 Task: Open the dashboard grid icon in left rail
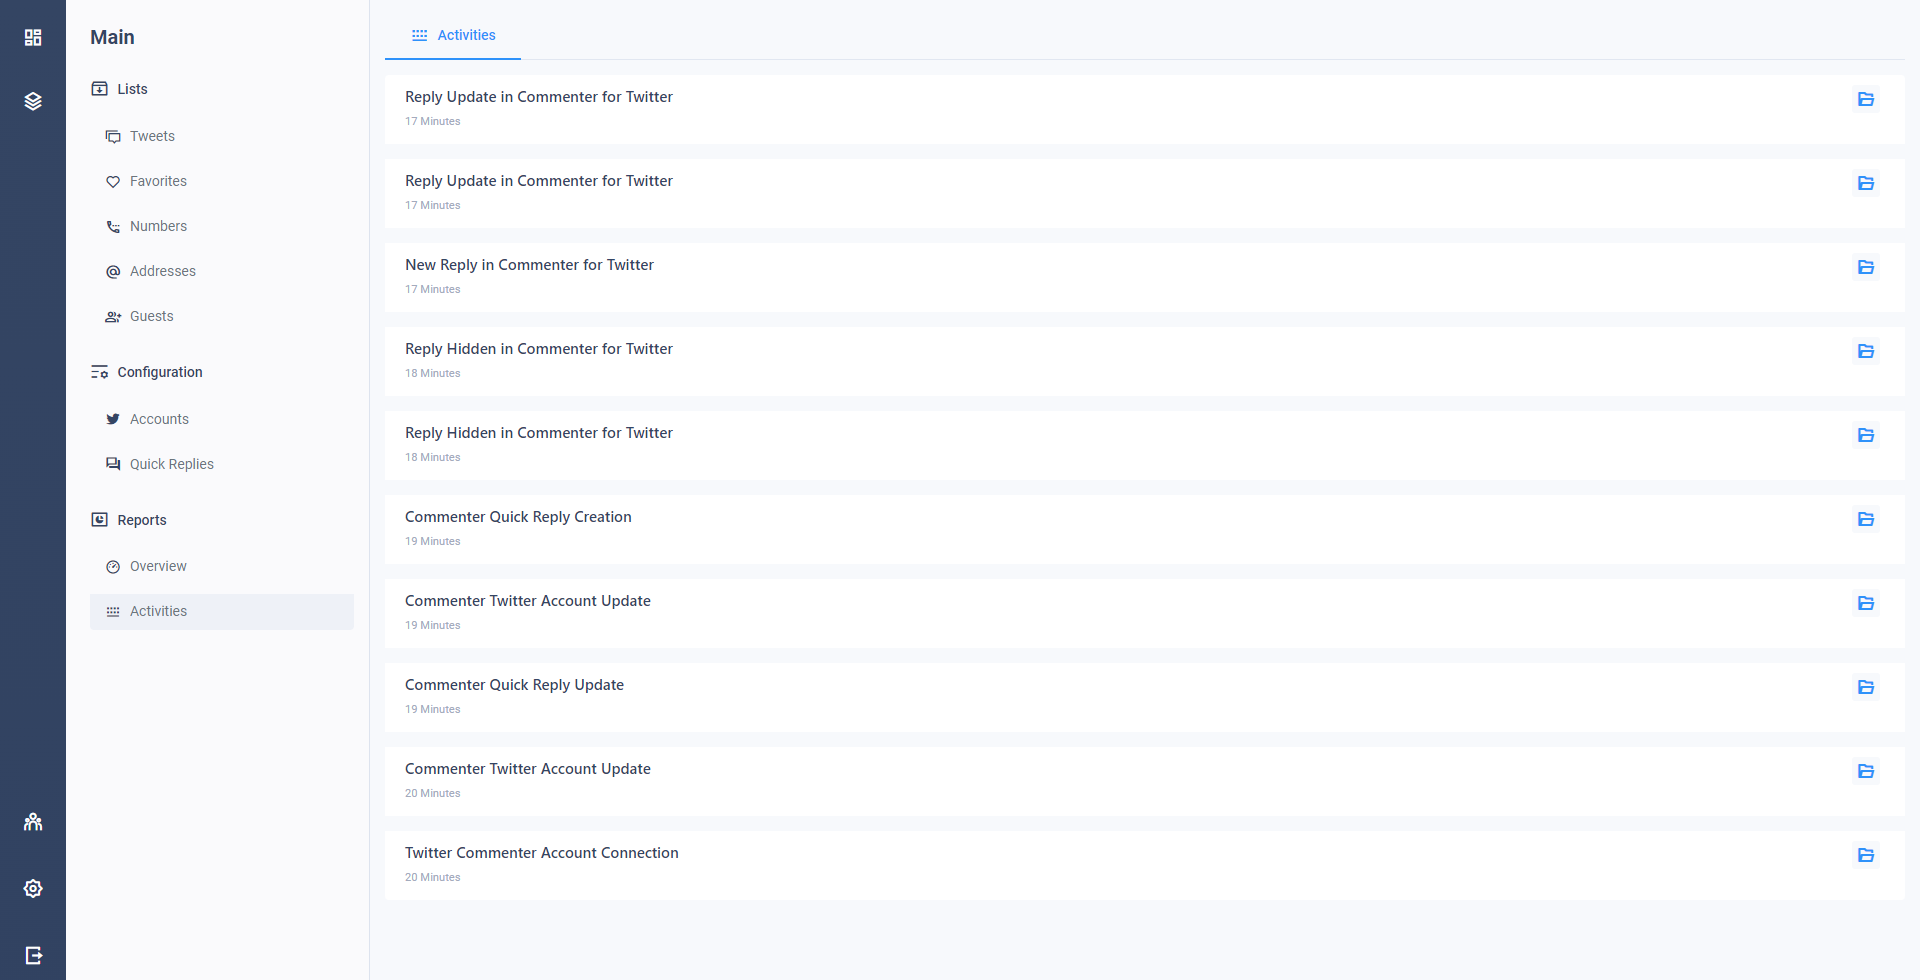click(x=33, y=37)
